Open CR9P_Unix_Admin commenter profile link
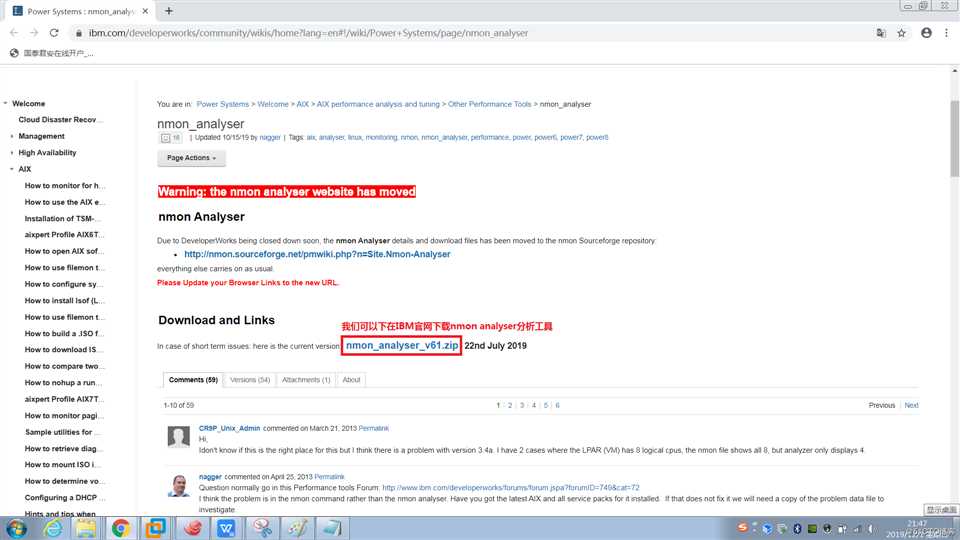The width and height of the screenshot is (960, 540). [x=230, y=429]
